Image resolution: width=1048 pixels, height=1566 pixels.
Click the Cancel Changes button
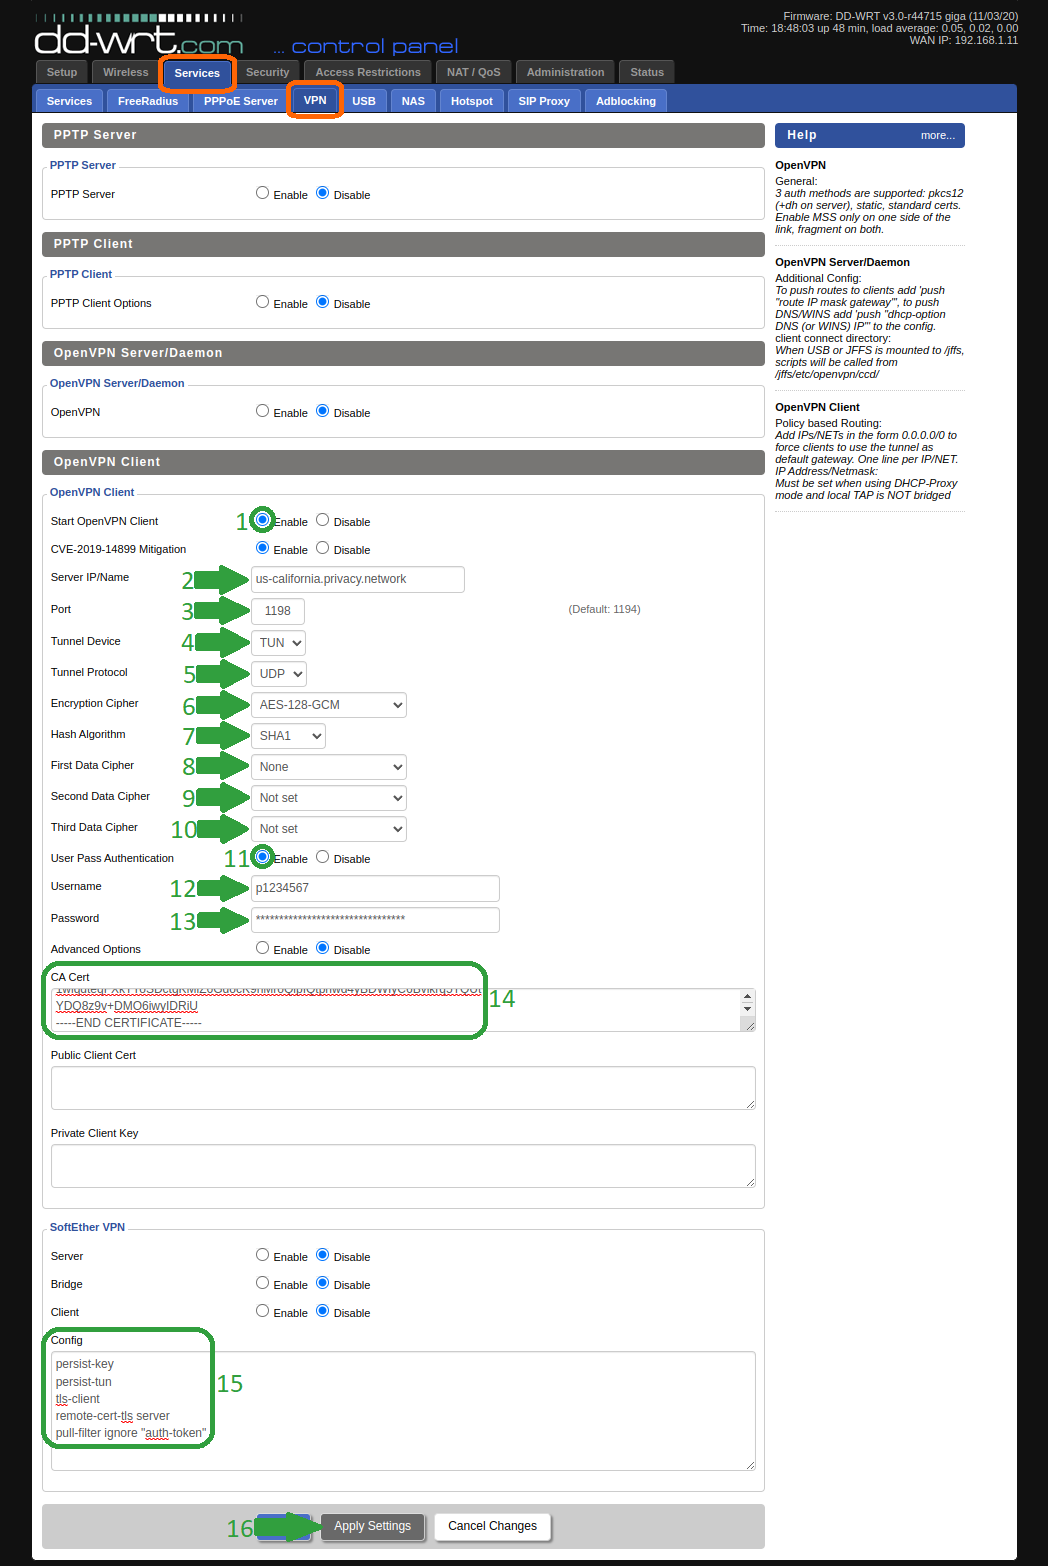click(492, 1526)
